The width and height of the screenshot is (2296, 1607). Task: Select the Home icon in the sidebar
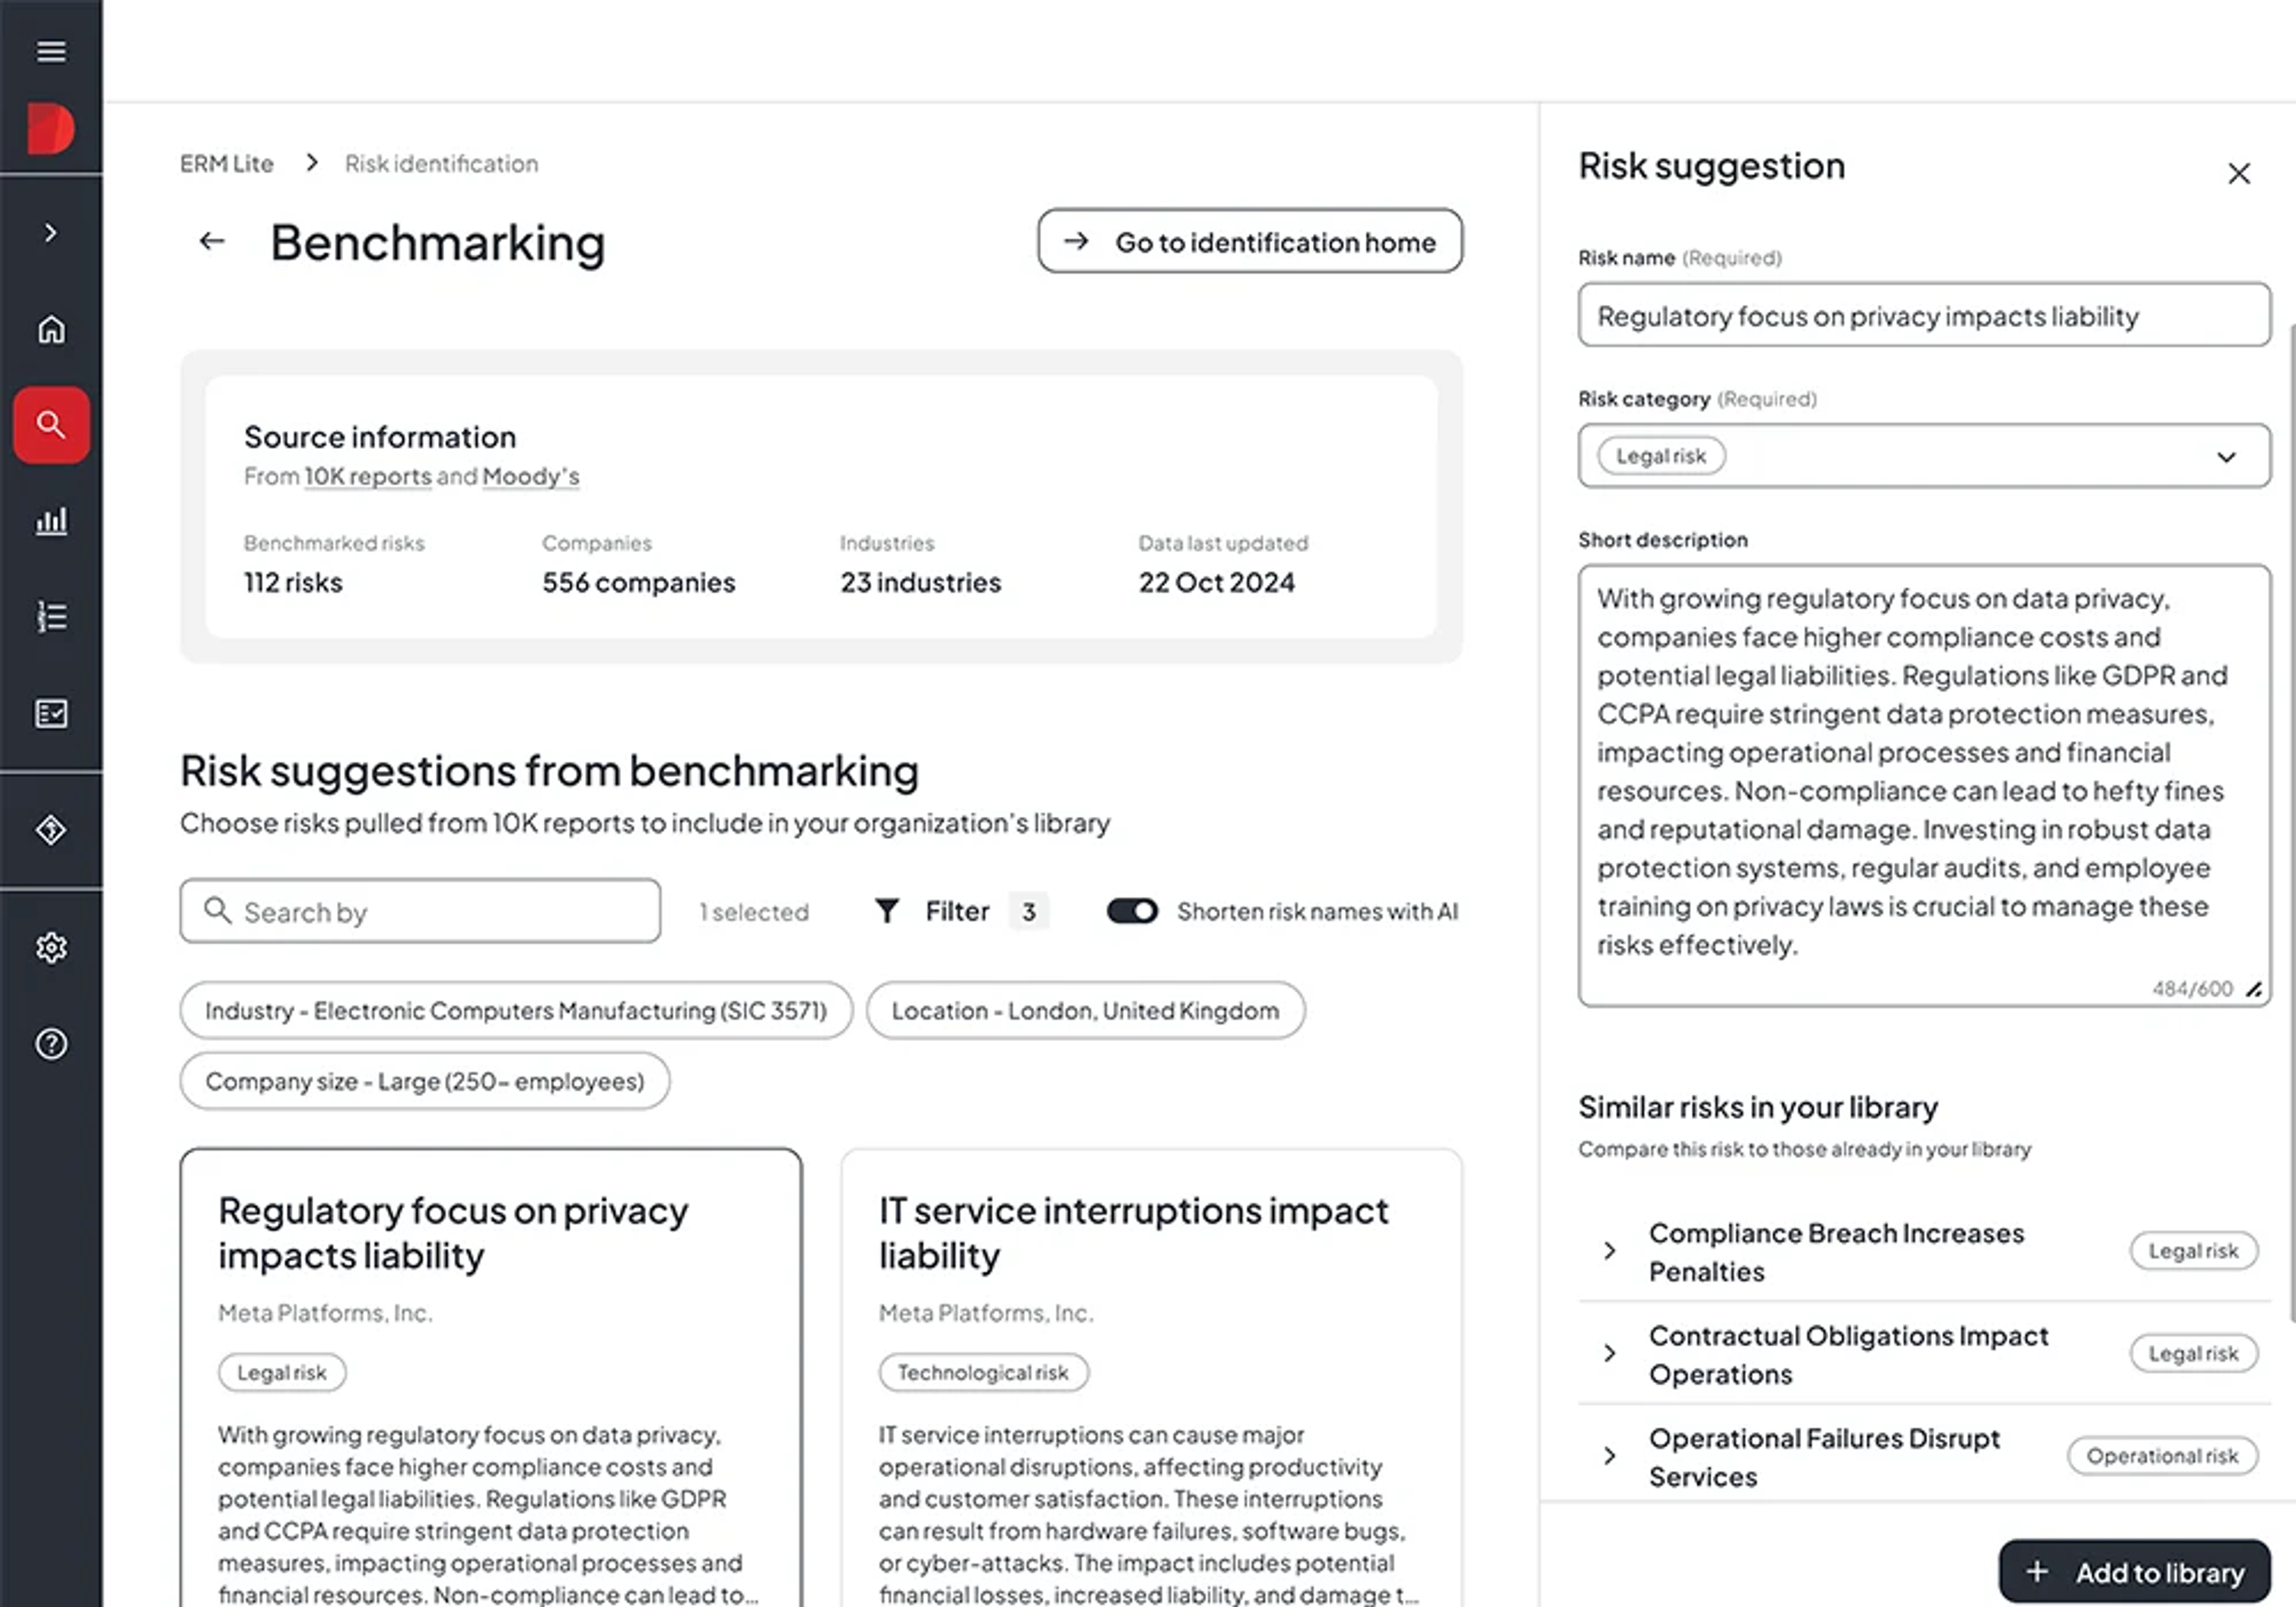[51, 330]
